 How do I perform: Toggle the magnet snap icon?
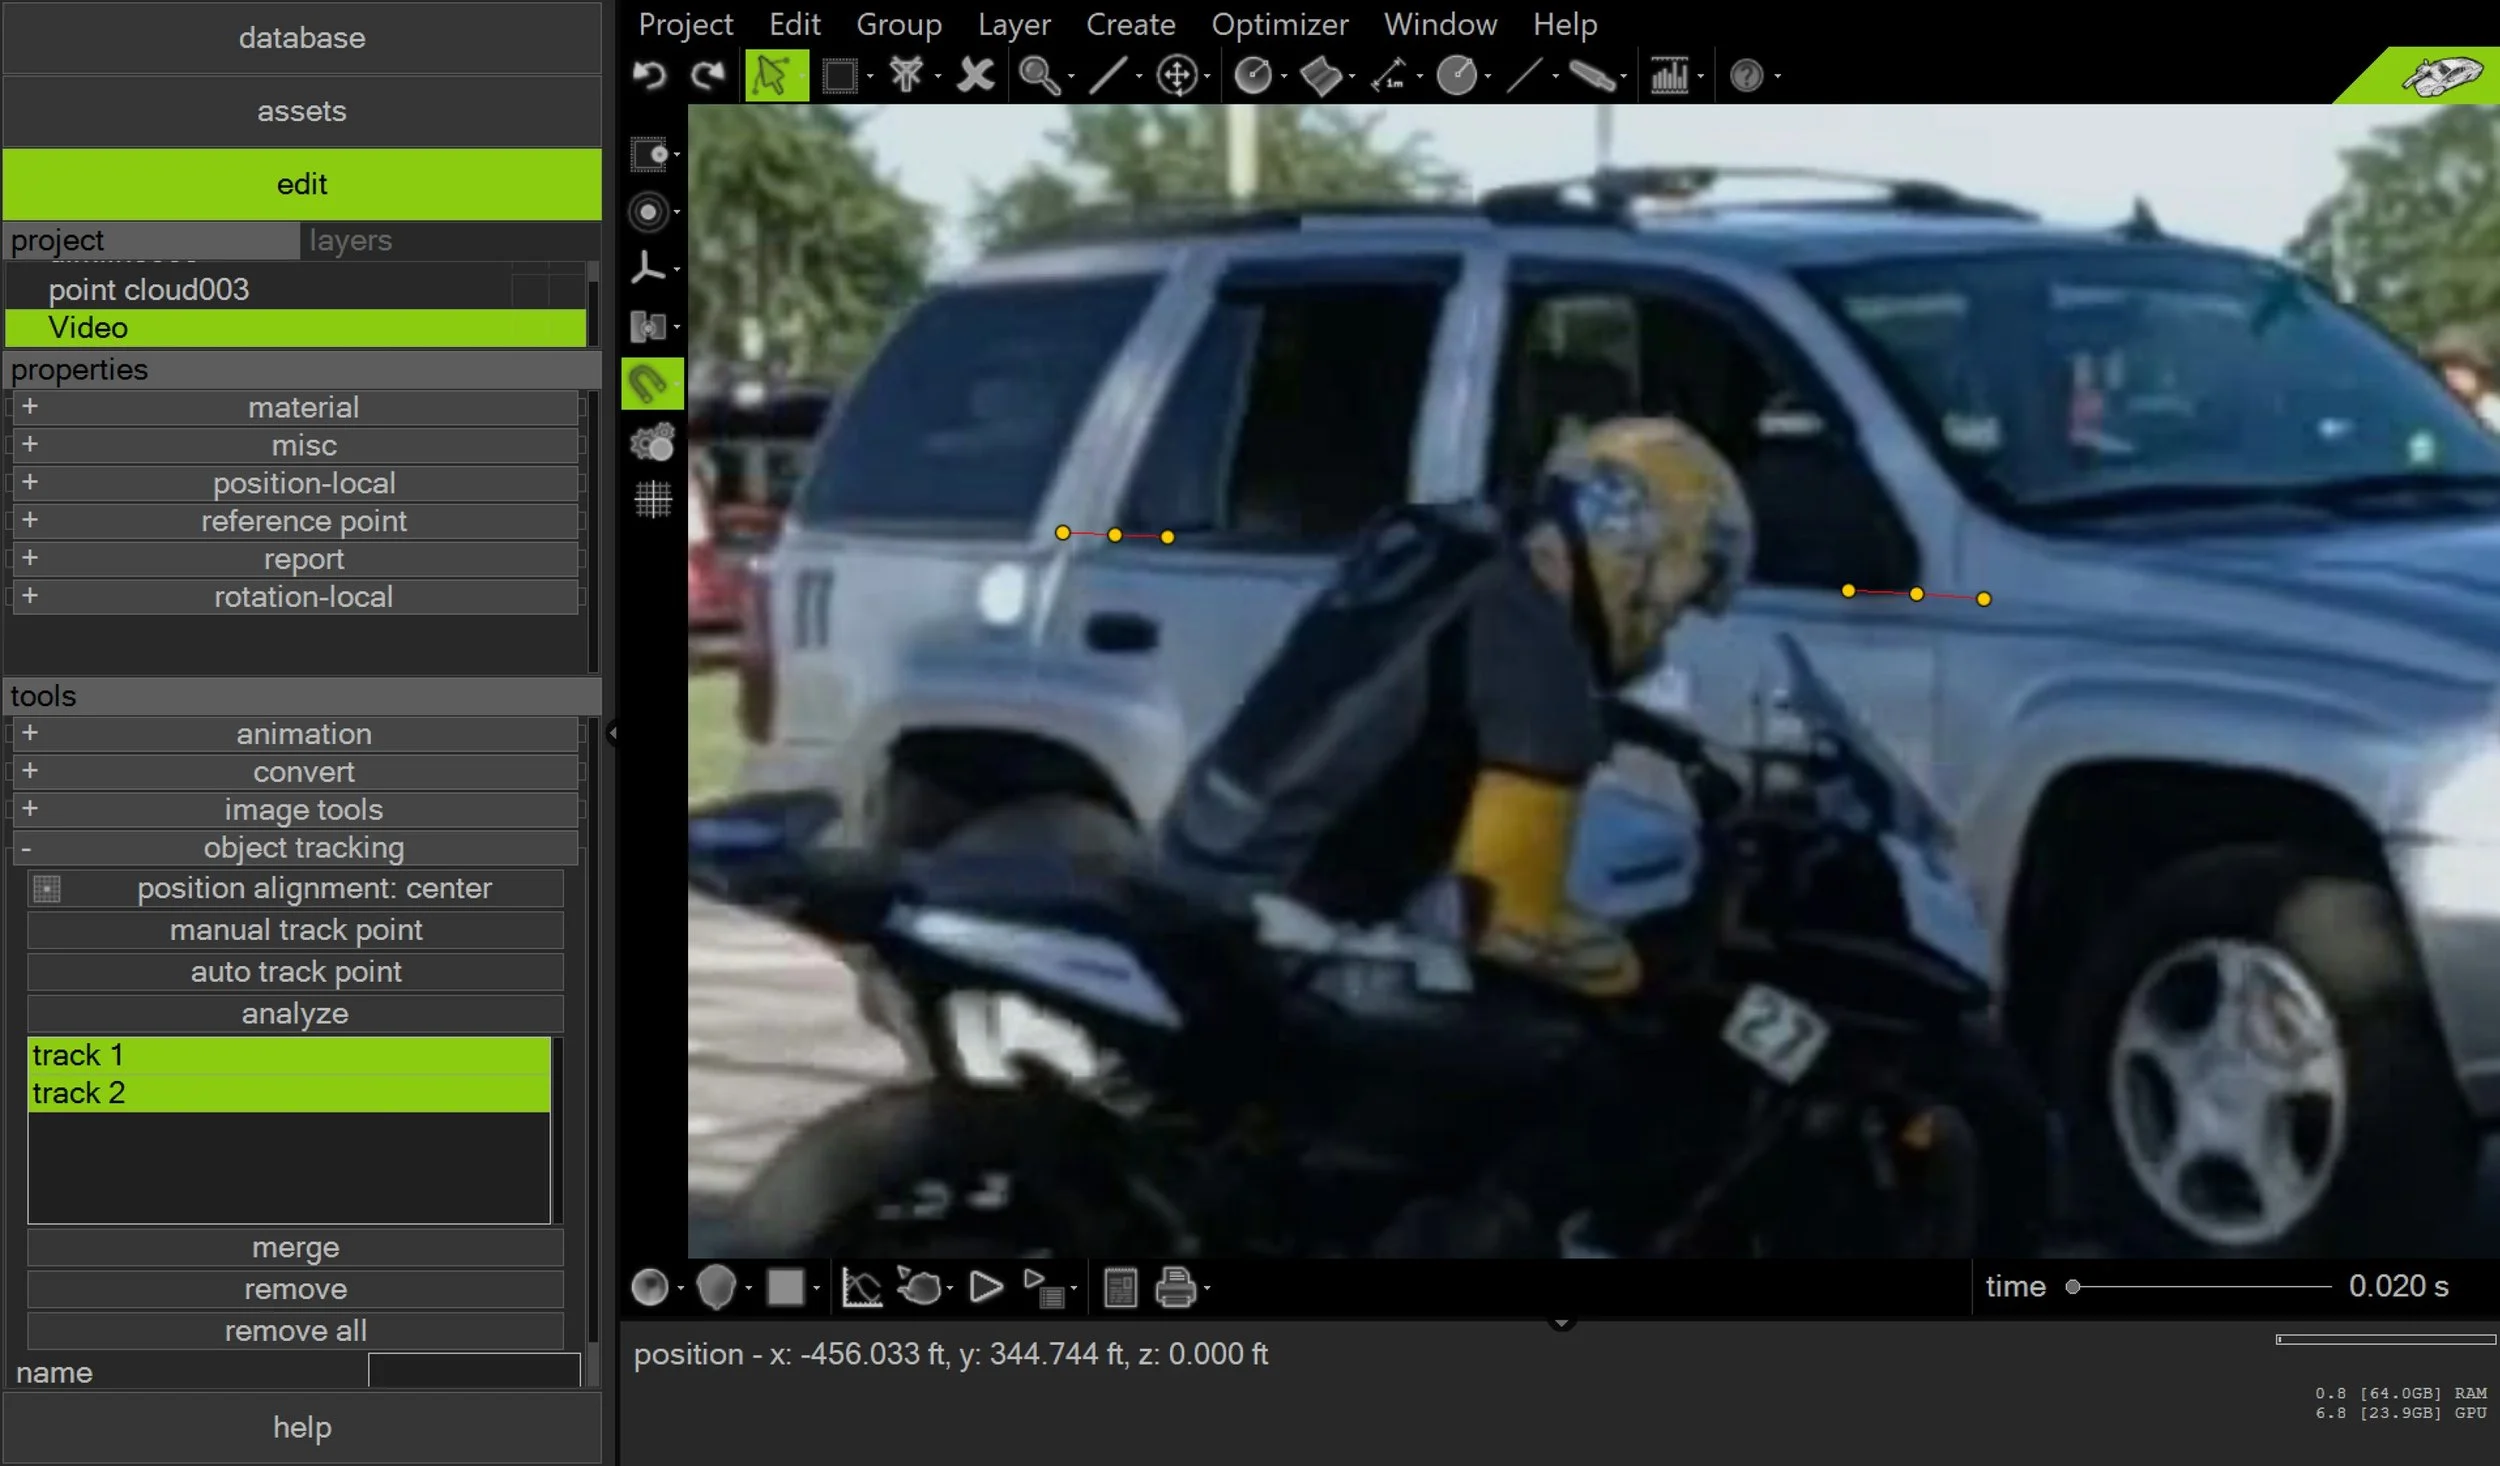coord(651,384)
